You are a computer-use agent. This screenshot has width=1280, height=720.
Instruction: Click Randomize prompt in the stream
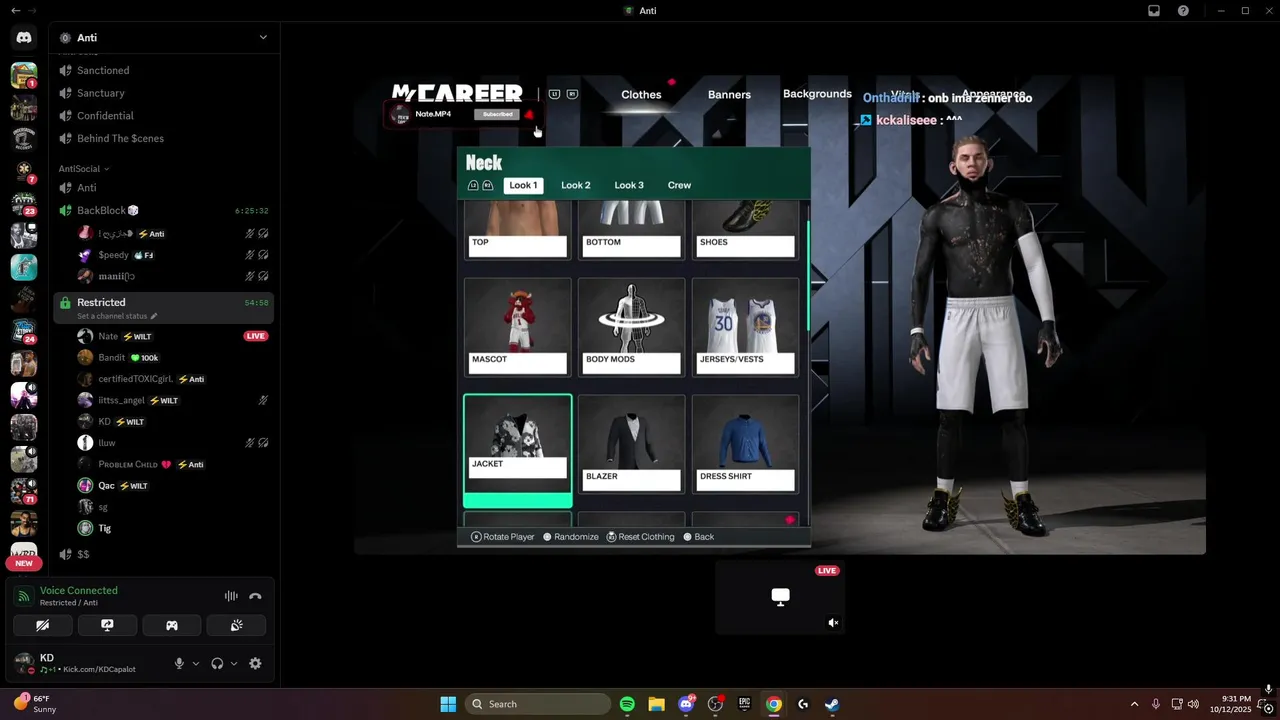570,537
